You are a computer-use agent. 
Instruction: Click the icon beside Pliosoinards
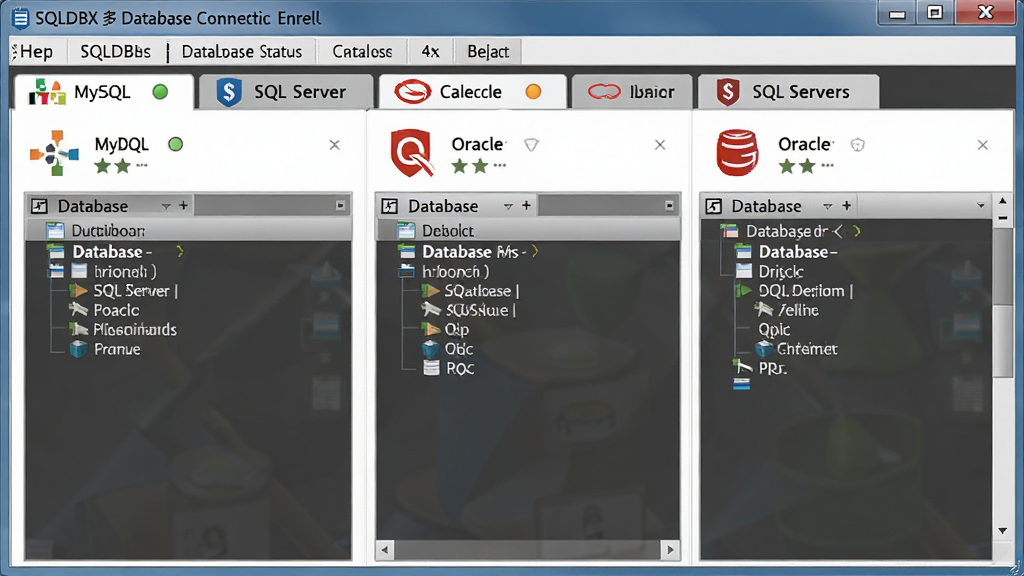[x=79, y=329]
